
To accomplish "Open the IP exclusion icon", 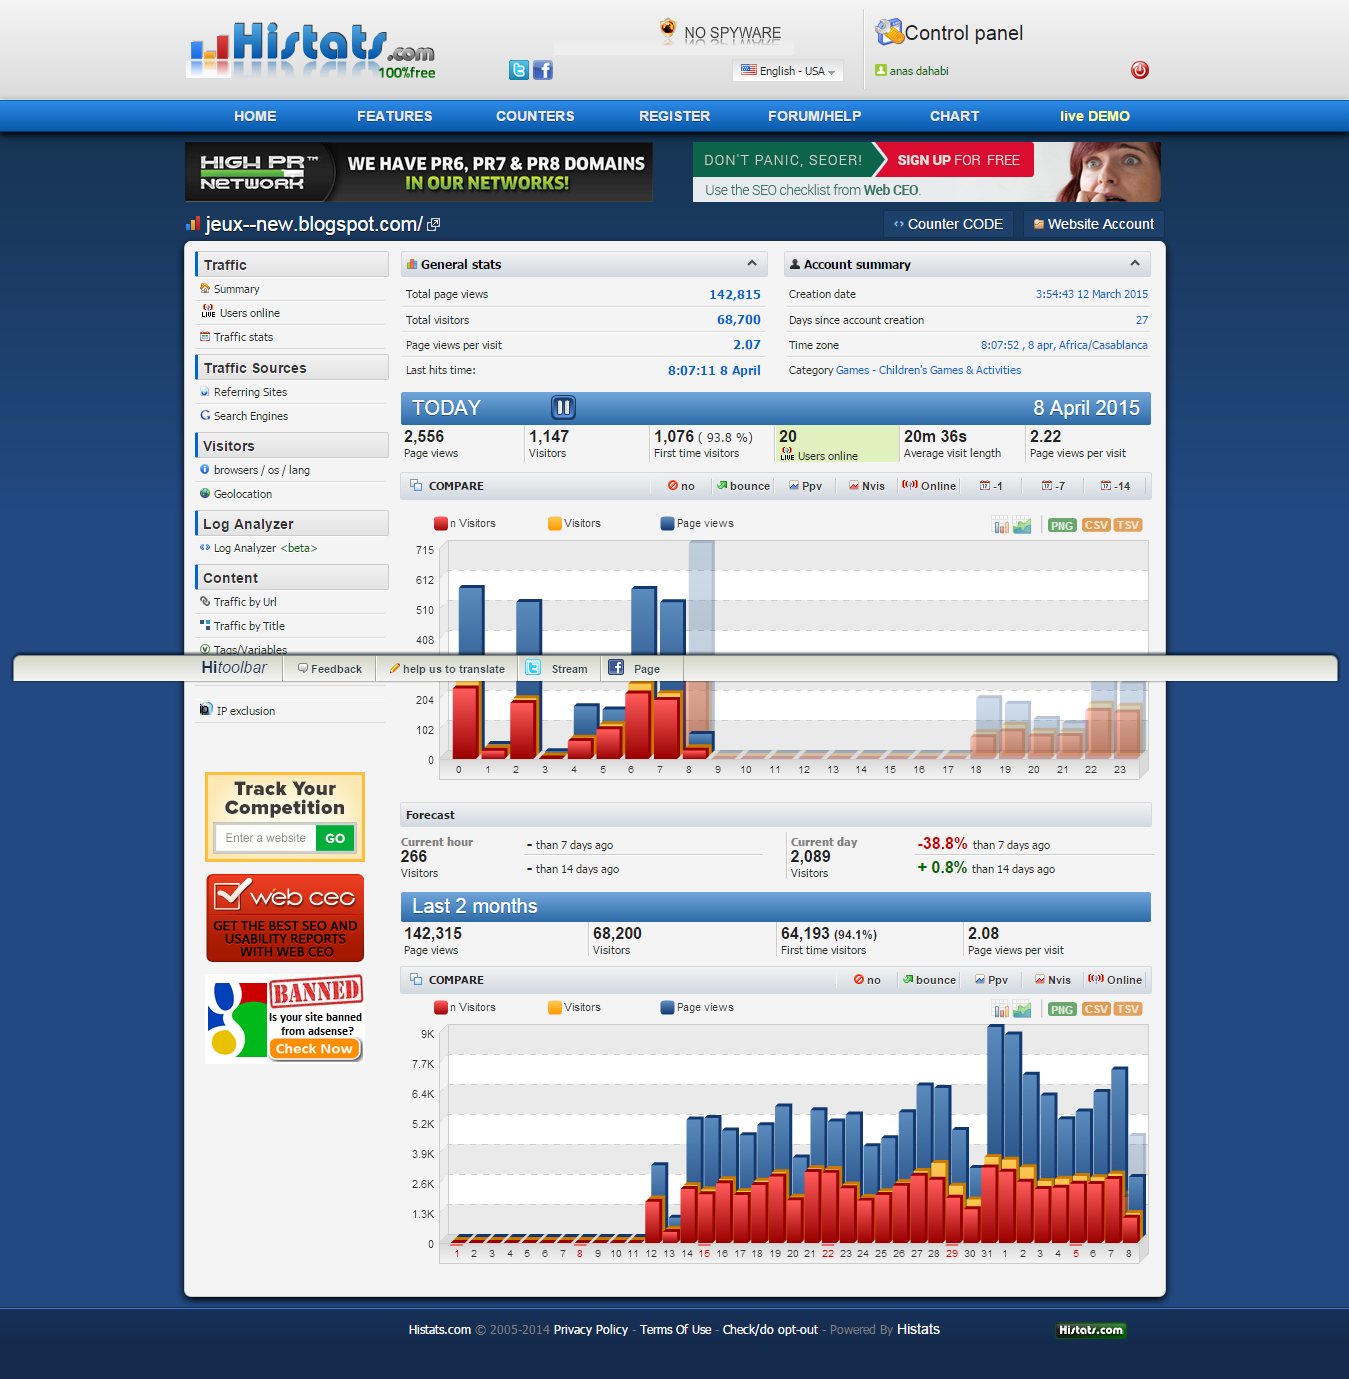I will point(206,710).
